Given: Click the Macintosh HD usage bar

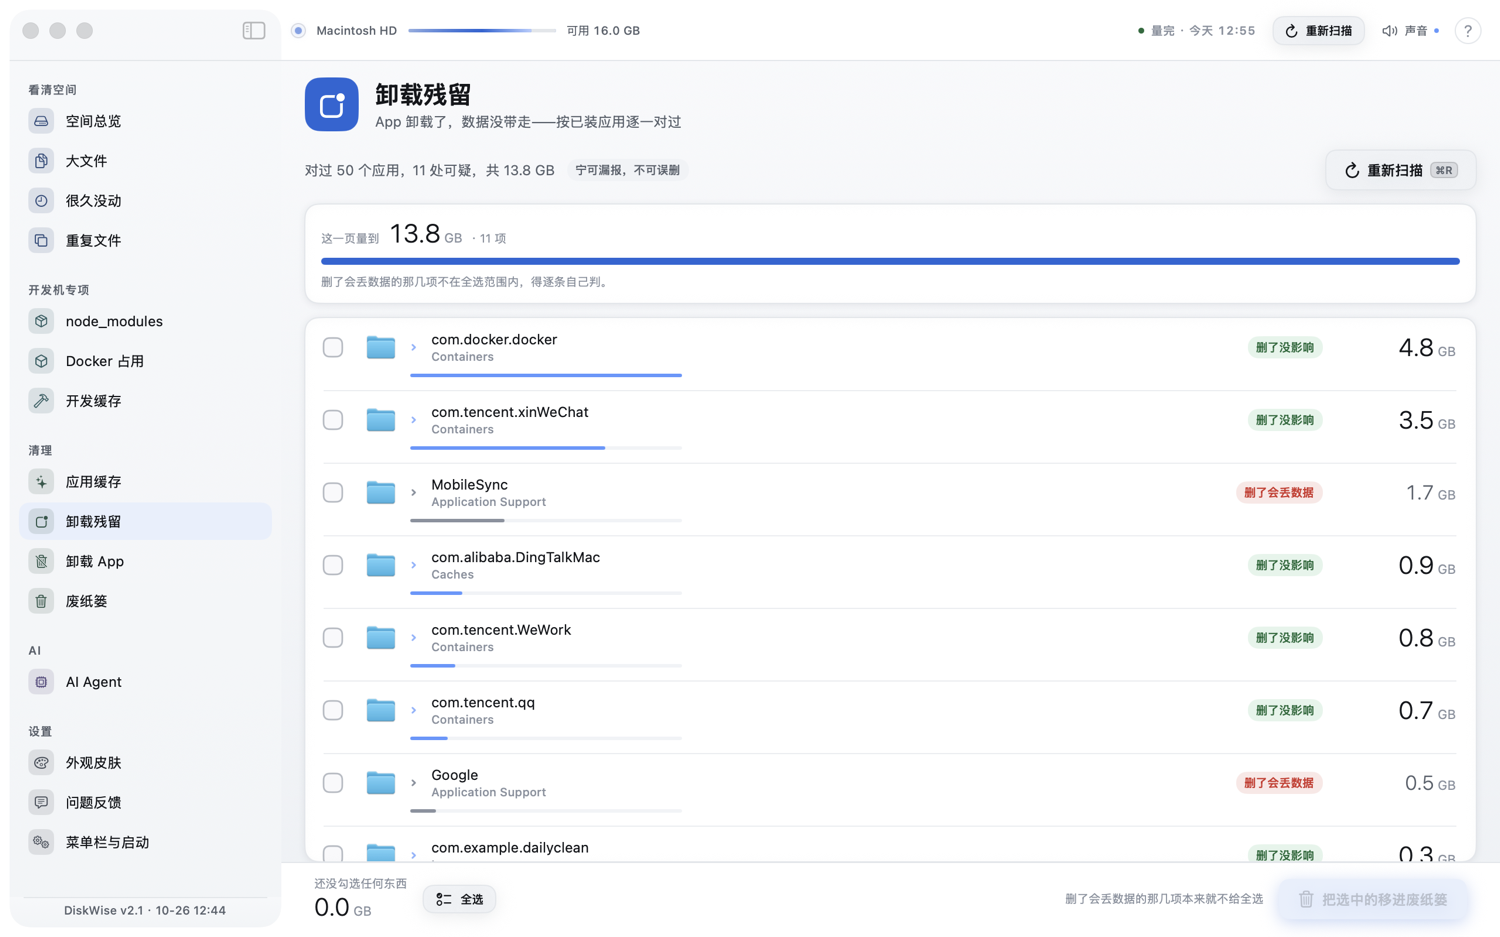Looking at the screenshot, I should [x=482, y=31].
